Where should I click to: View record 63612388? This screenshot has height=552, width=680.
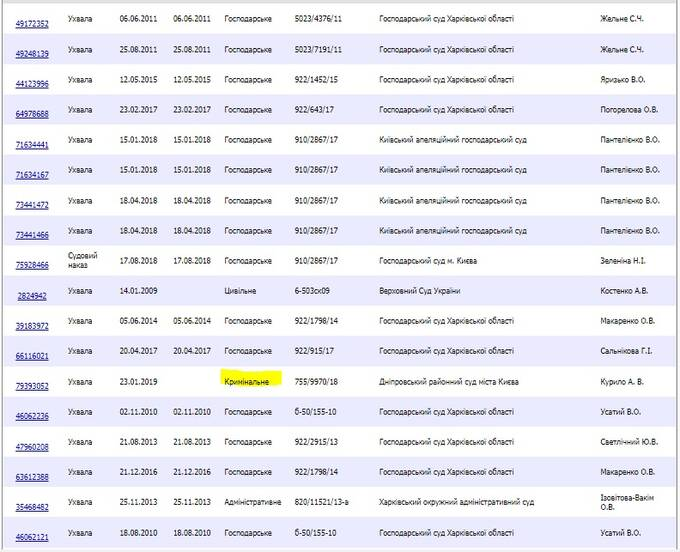click(x=33, y=476)
